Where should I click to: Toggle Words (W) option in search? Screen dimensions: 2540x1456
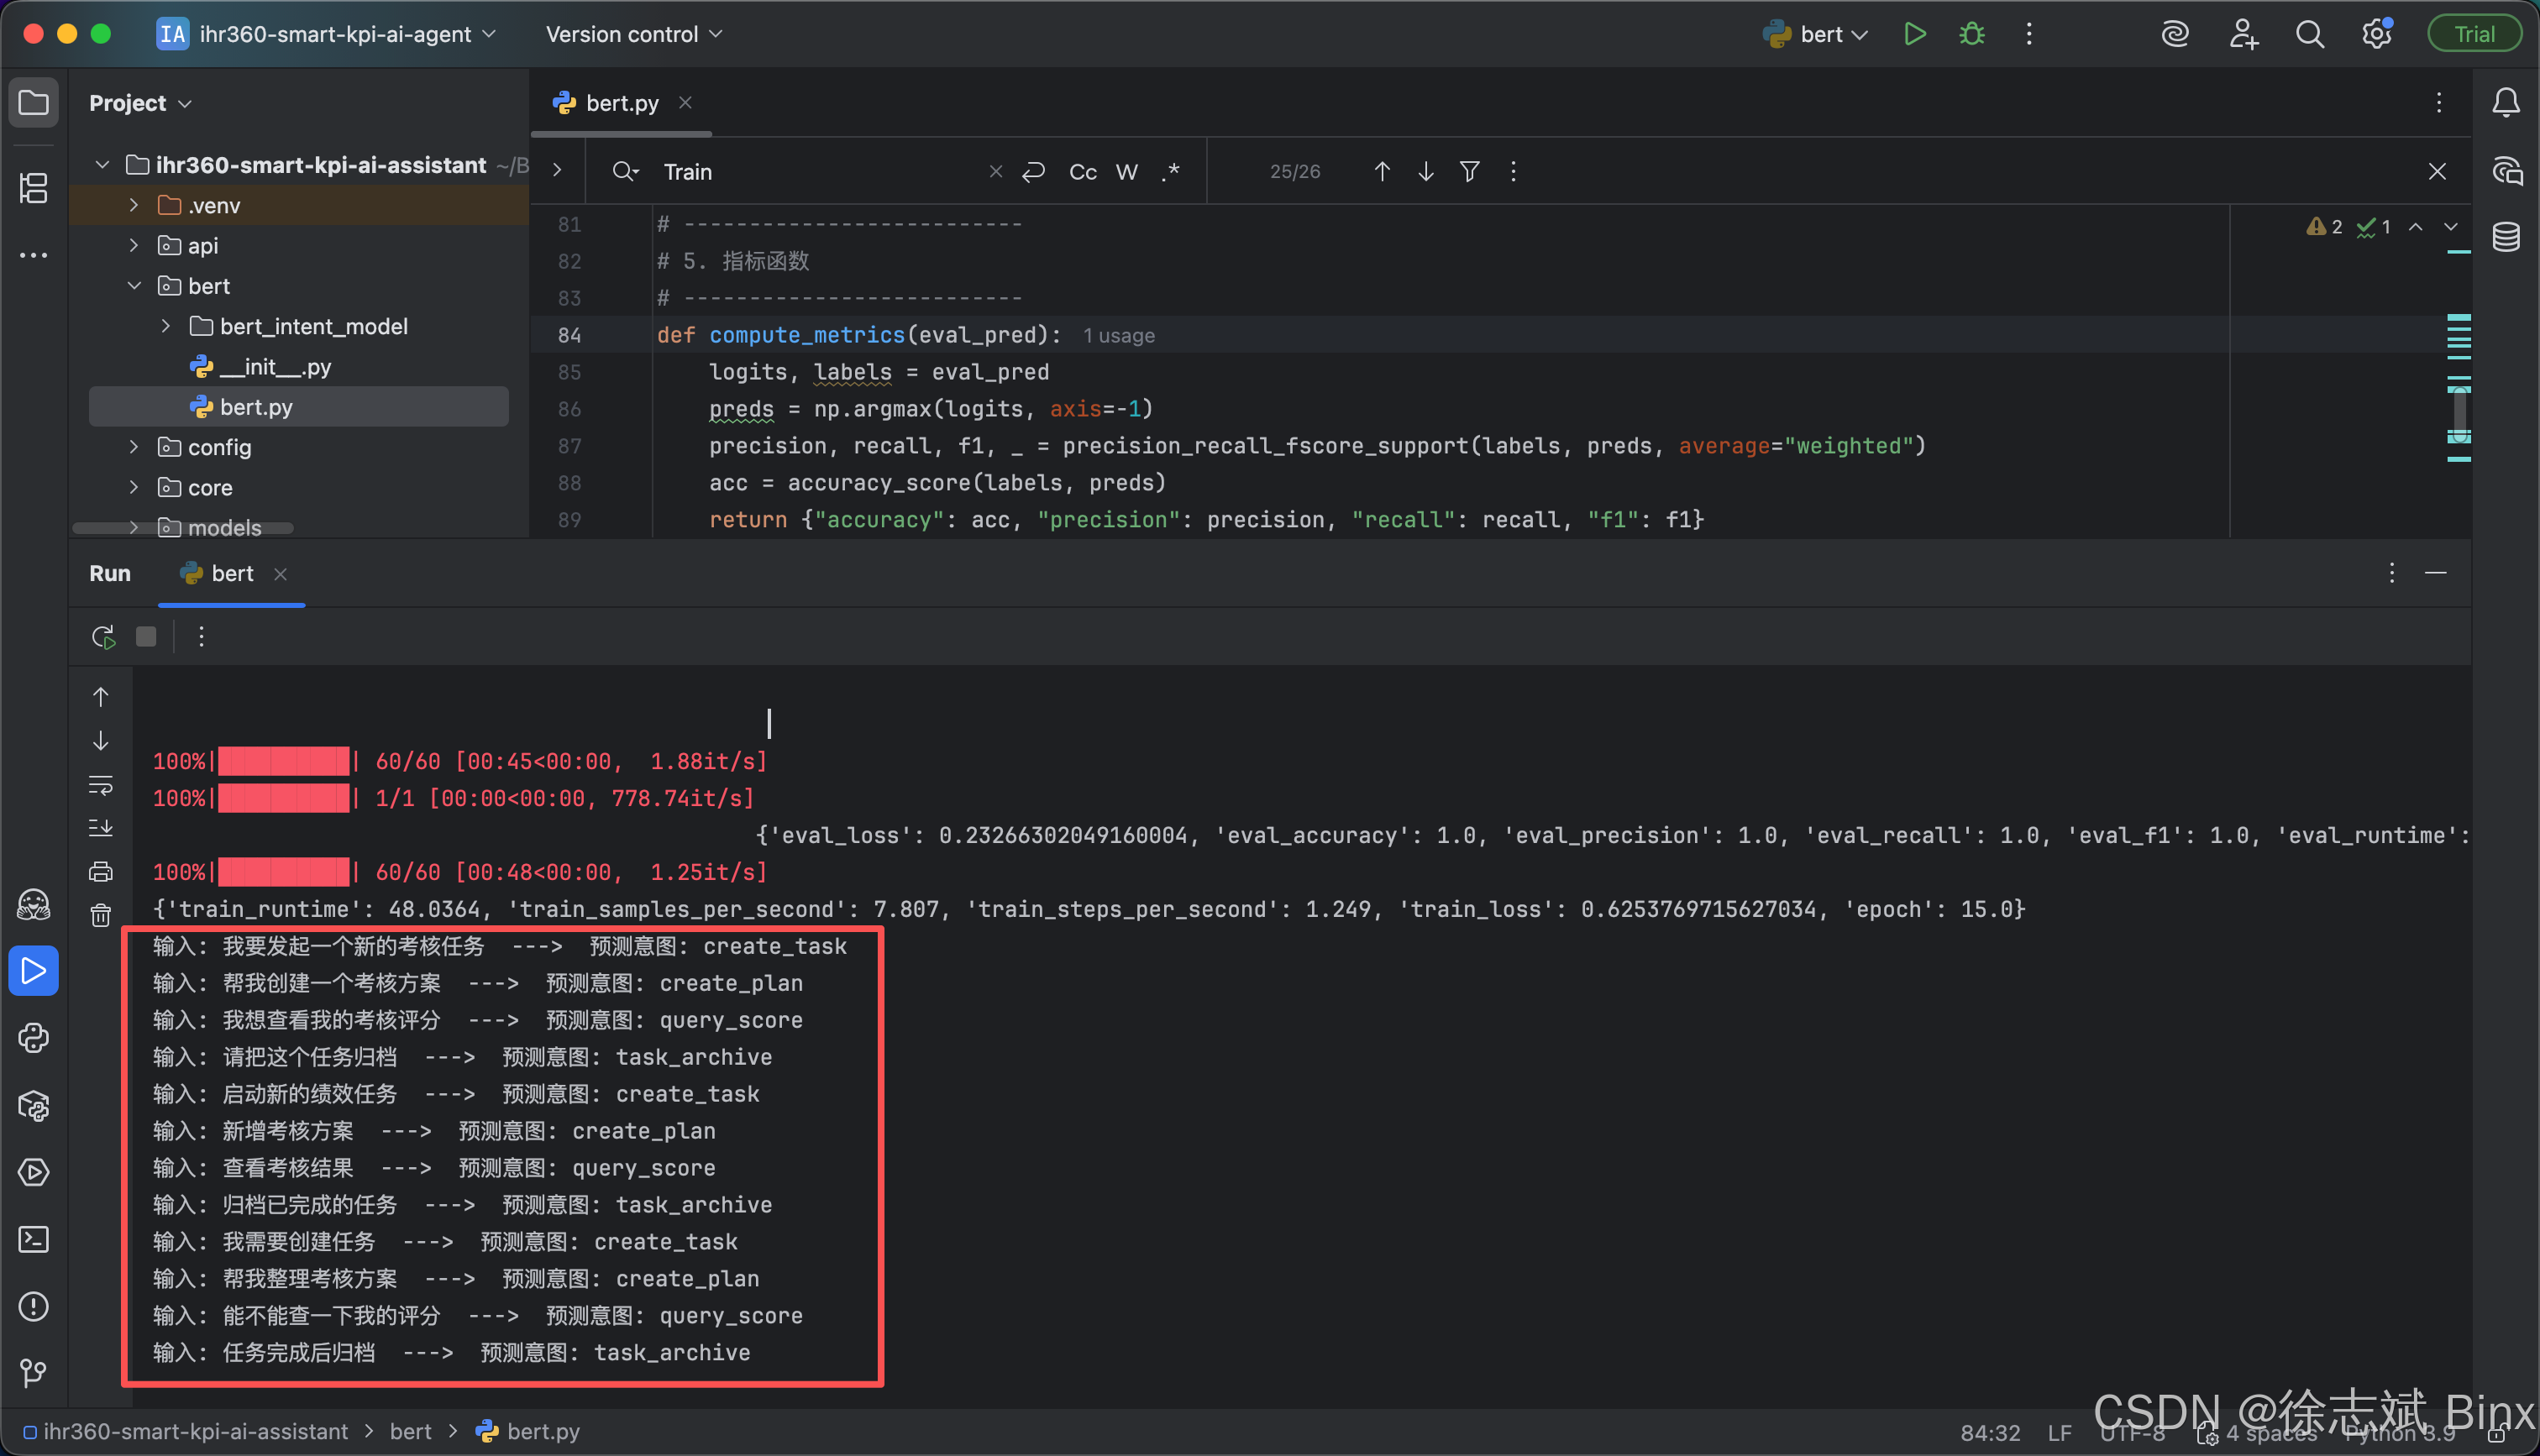(x=1126, y=172)
